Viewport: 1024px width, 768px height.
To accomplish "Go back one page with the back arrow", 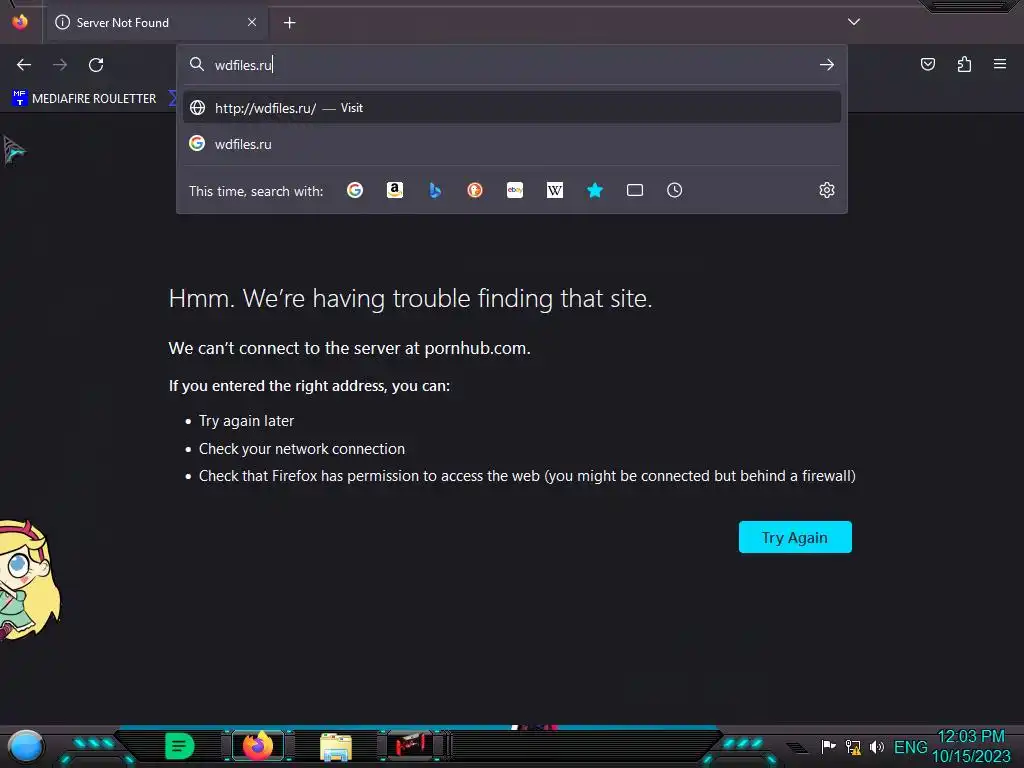I will pyautogui.click(x=24, y=65).
